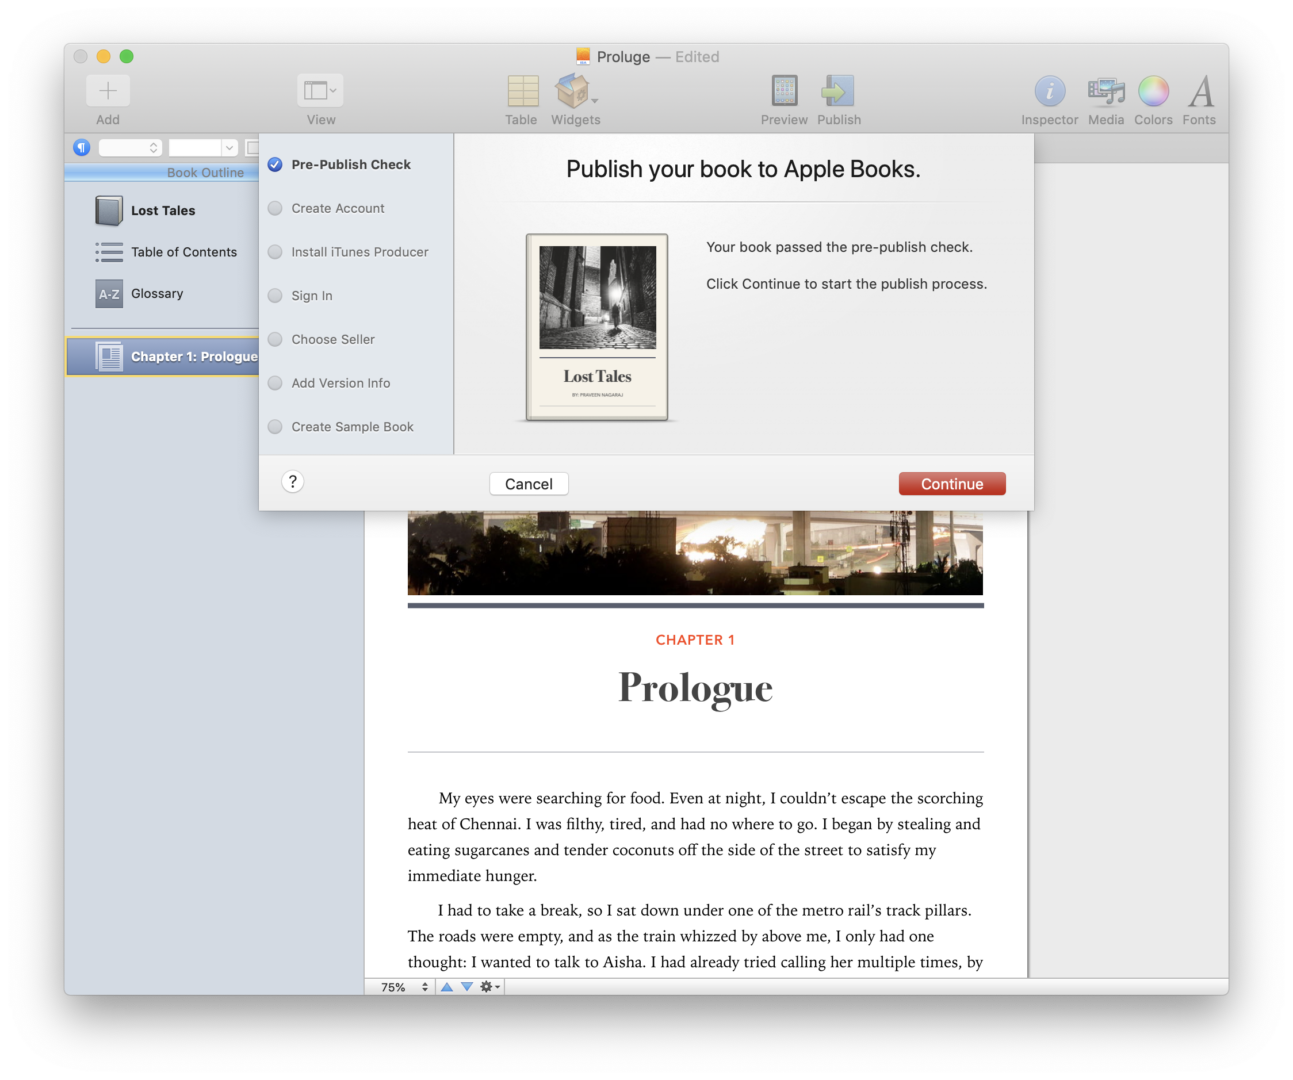This screenshot has height=1080, width=1293.
Task: Click the Choose Seller step label
Action: [x=333, y=339]
